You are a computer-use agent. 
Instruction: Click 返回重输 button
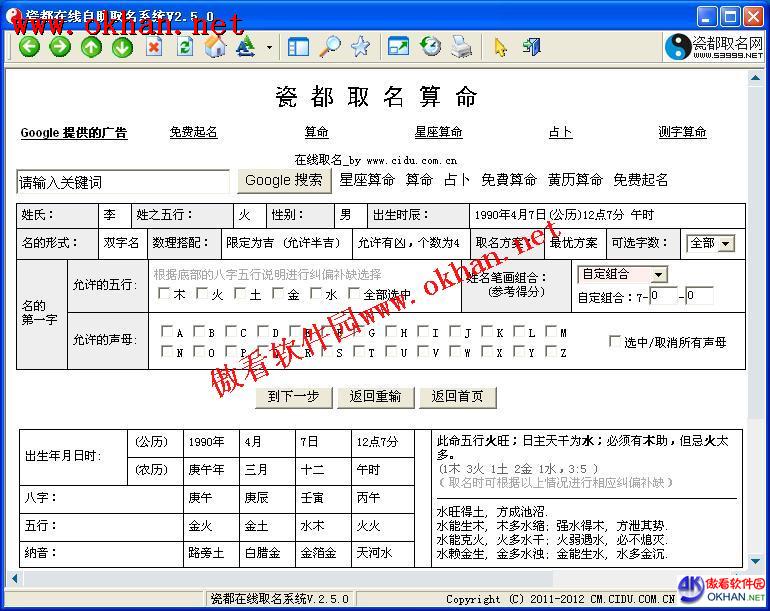tap(376, 397)
